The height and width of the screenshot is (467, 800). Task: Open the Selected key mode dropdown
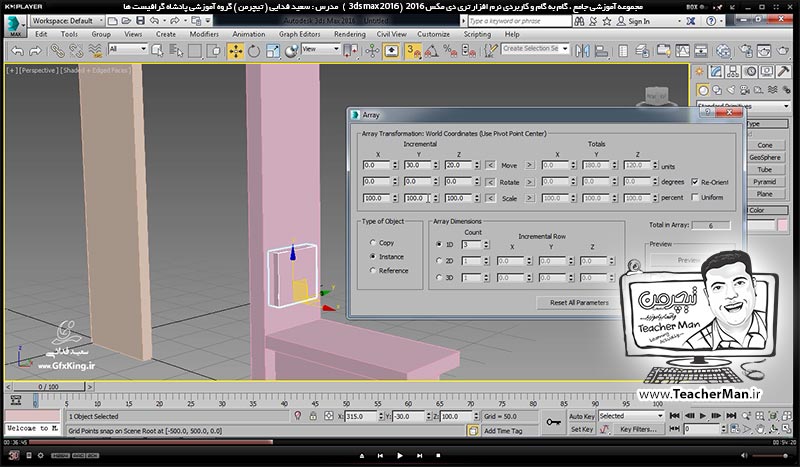(x=631, y=416)
